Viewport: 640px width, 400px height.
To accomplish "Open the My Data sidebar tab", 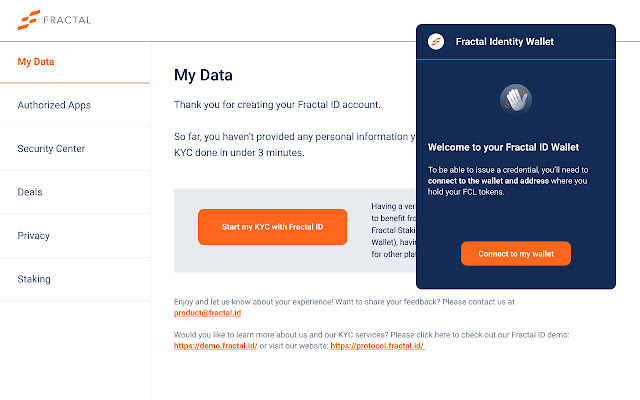I will coord(36,62).
